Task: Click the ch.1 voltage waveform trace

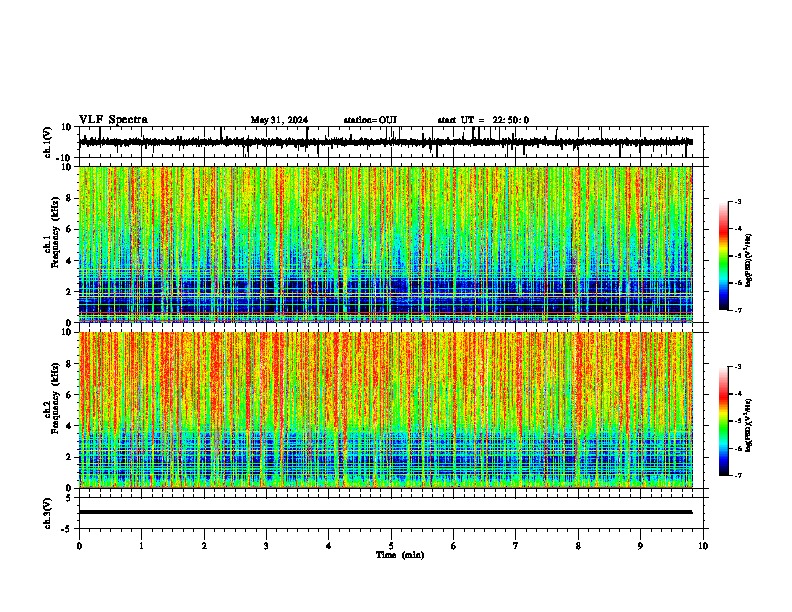Action: pos(385,142)
